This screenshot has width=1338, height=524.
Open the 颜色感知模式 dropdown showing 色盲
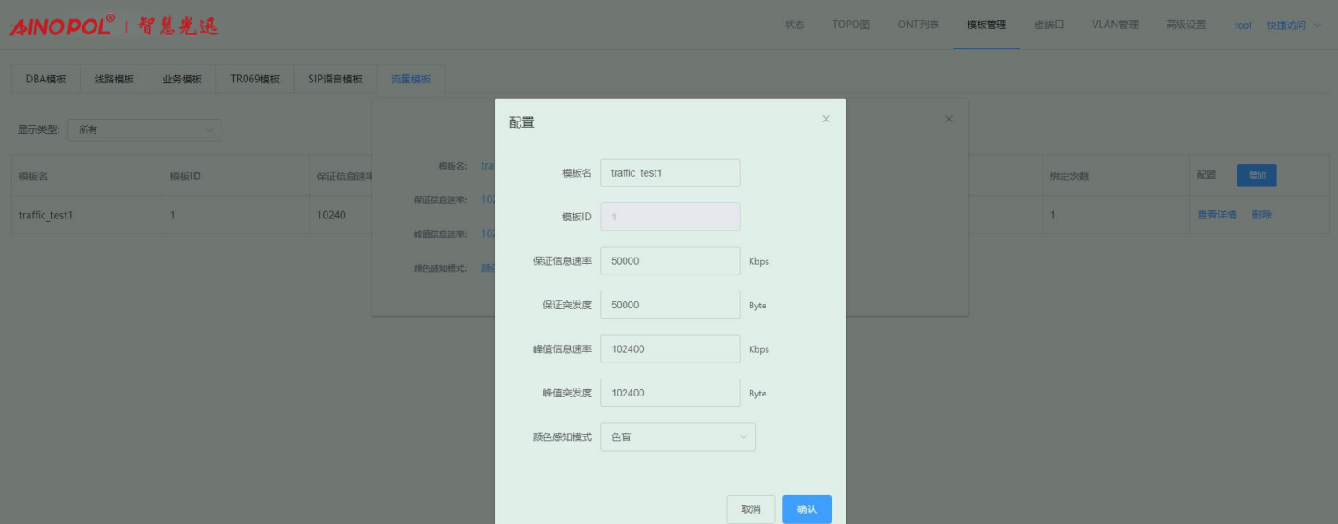pos(677,437)
